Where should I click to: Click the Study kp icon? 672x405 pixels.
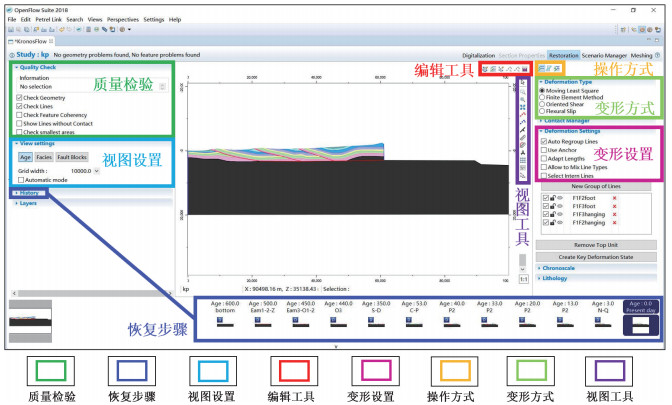click(9, 54)
